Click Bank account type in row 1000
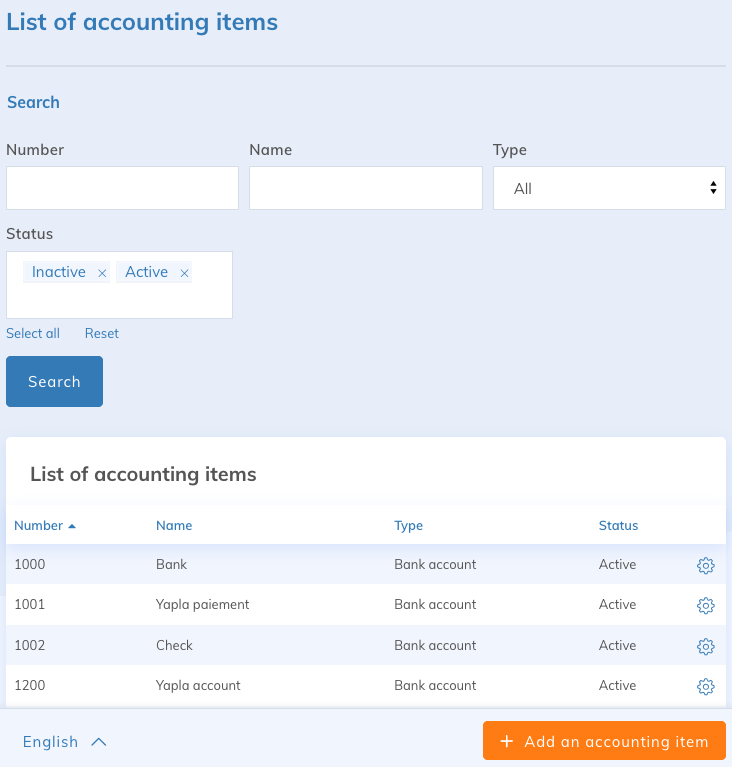 pyautogui.click(x=435, y=564)
